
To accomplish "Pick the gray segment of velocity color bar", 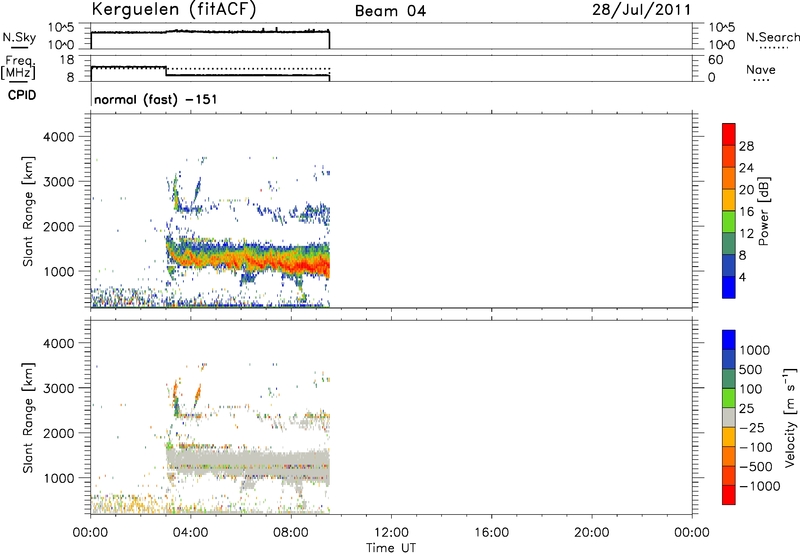I will [729, 417].
